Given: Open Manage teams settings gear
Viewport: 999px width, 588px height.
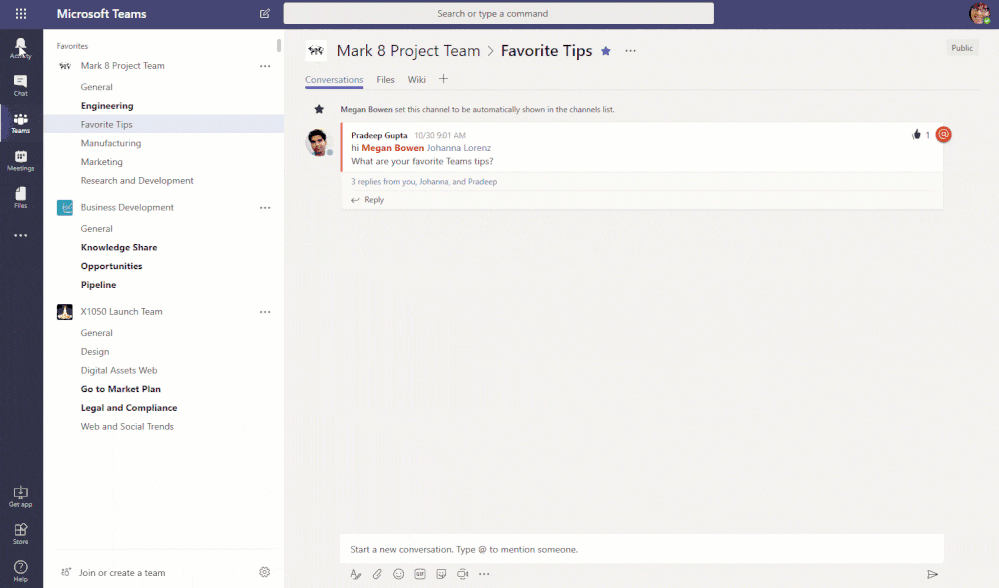Looking at the screenshot, I should pos(264,572).
